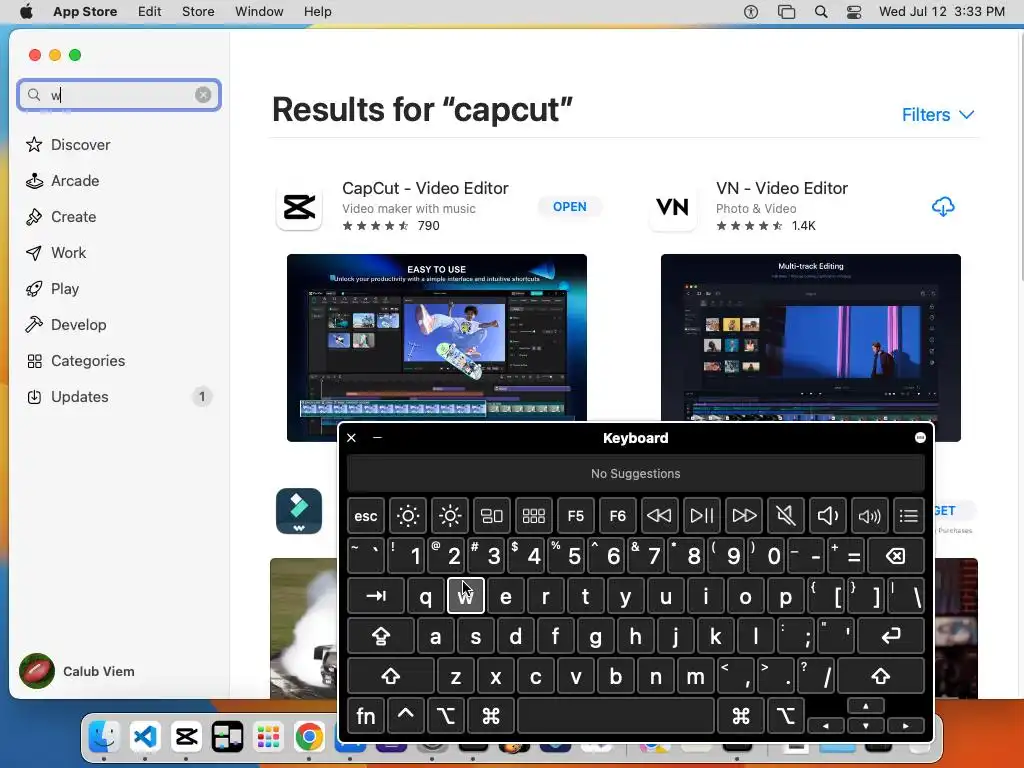The image size is (1024, 768).
Task: Tap the Mission Control key
Action: coord(492,516)
